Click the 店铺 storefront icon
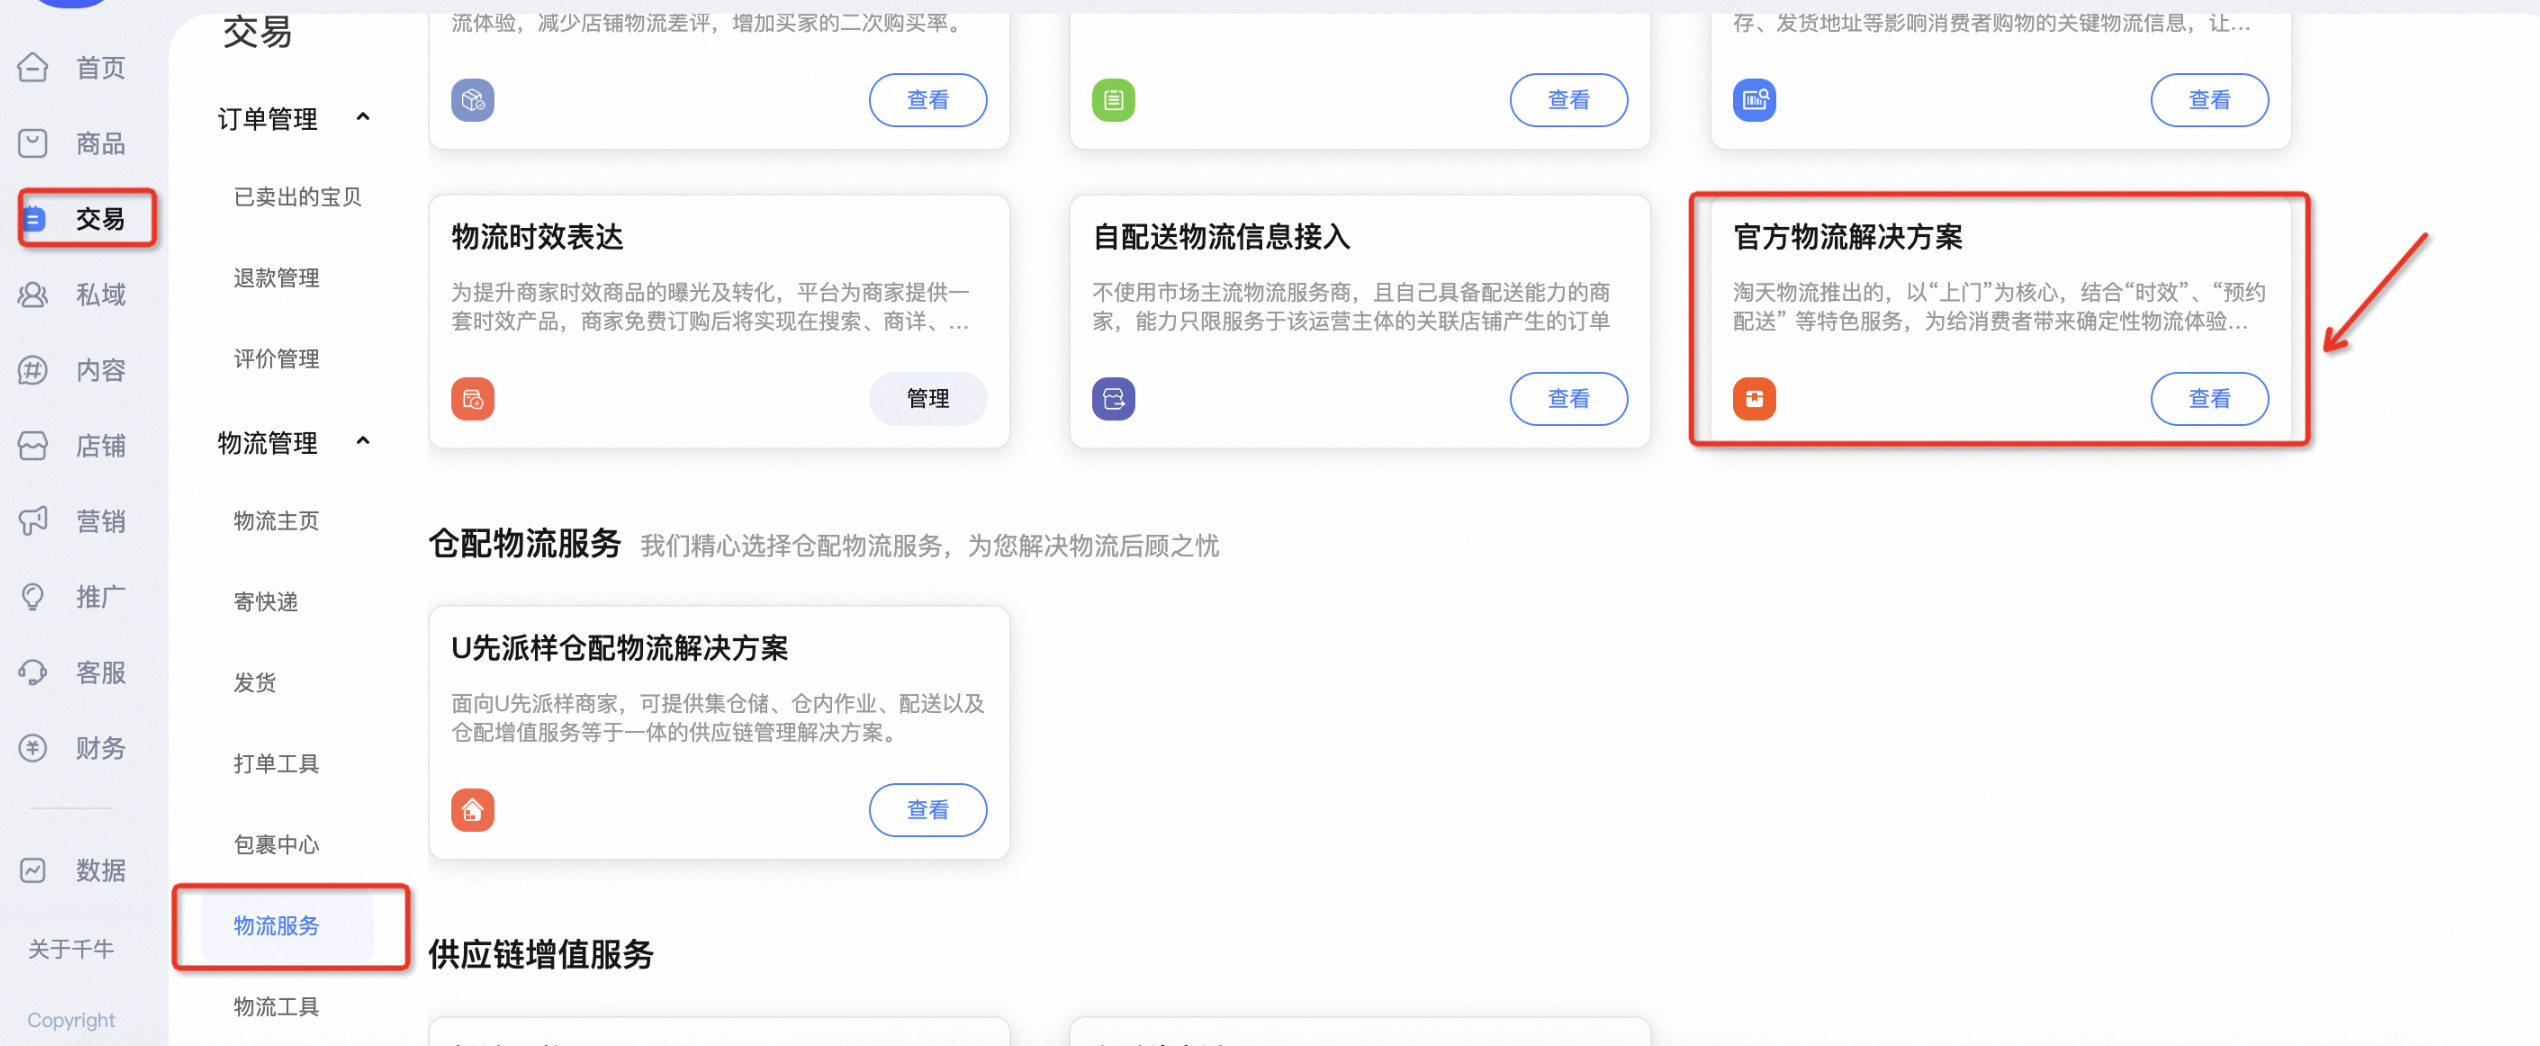This screenshot has width=2540, height=1046. click(33, 446)
